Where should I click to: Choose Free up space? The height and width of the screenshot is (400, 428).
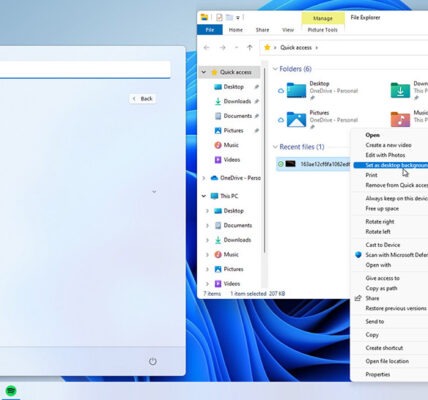click(x=382, y=208)
